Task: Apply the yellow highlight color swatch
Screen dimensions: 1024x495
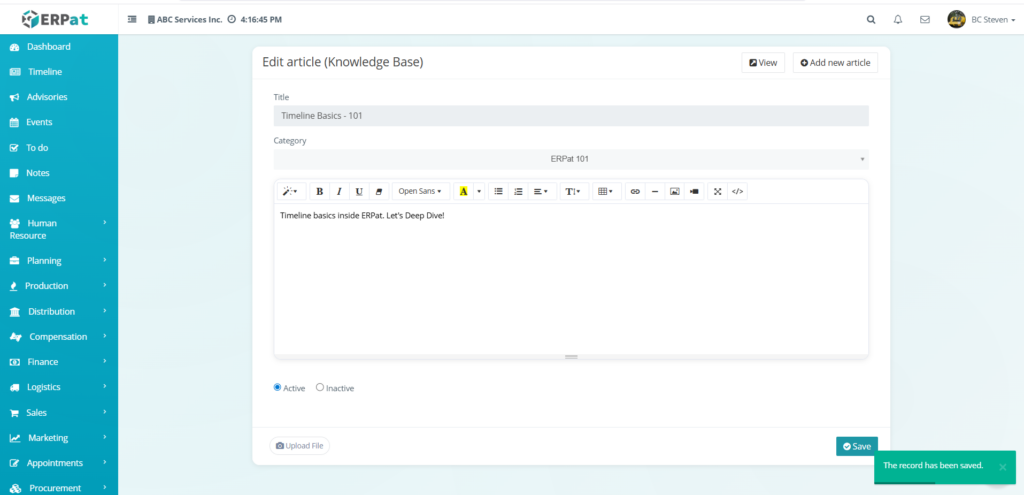Action: click(x=463, y=191)
